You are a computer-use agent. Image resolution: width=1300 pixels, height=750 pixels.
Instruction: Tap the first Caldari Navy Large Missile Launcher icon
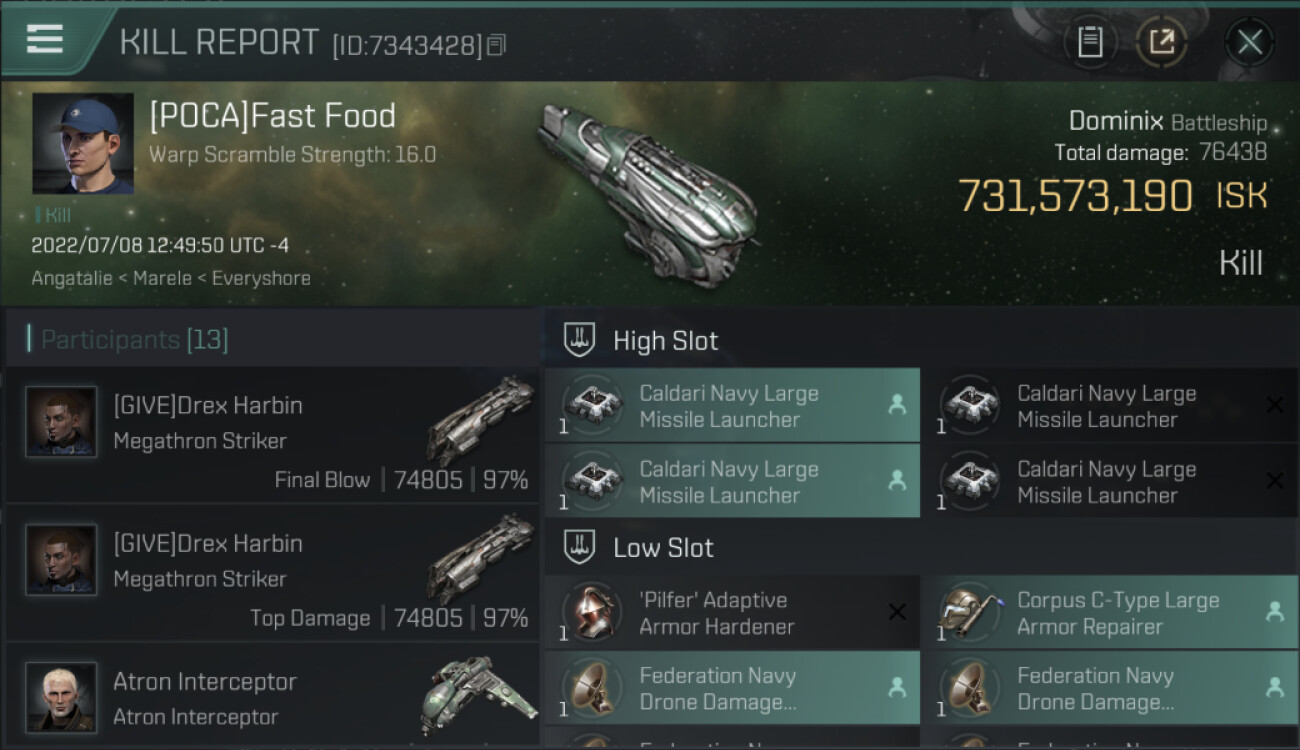(x=591, y=406)
